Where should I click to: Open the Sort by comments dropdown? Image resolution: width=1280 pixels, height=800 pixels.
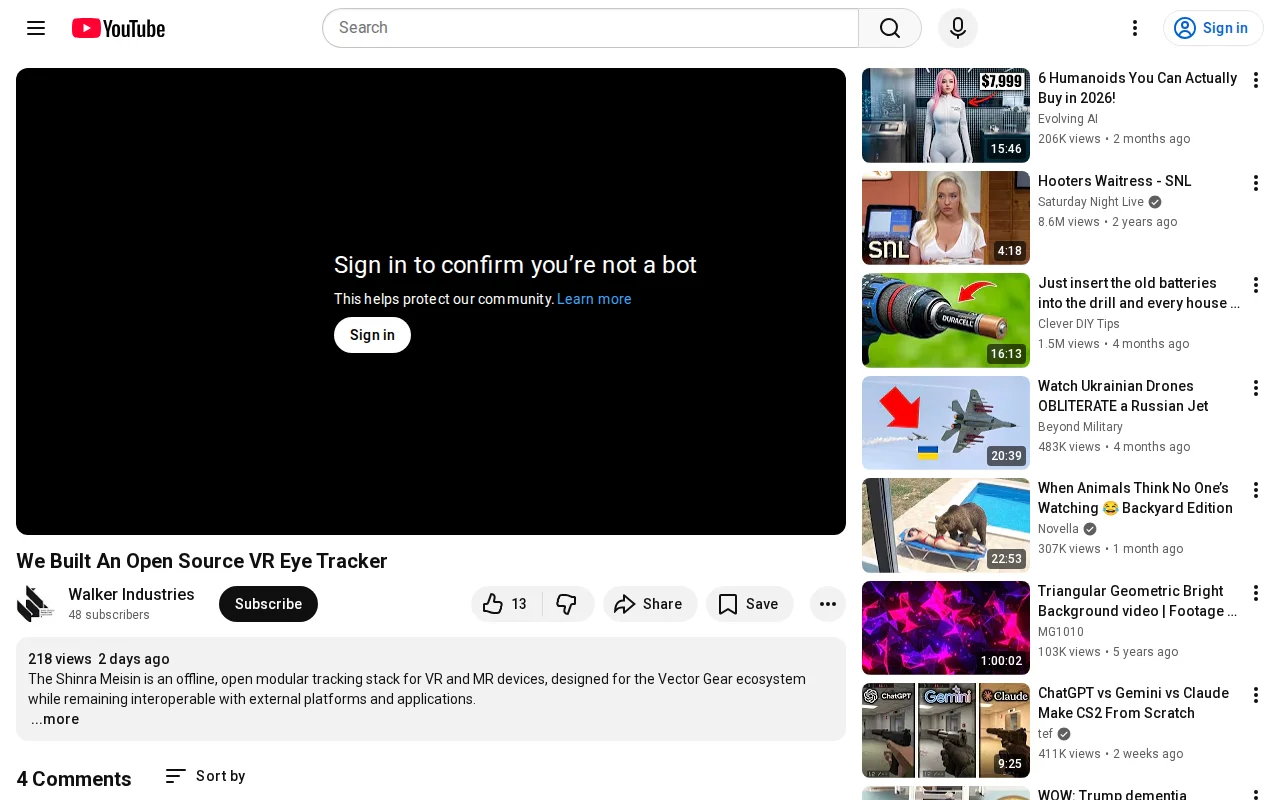click(x=205, y=776)
